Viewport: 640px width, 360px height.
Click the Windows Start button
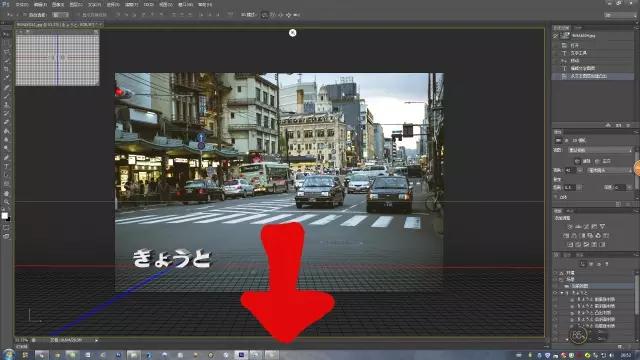point(8,354)
